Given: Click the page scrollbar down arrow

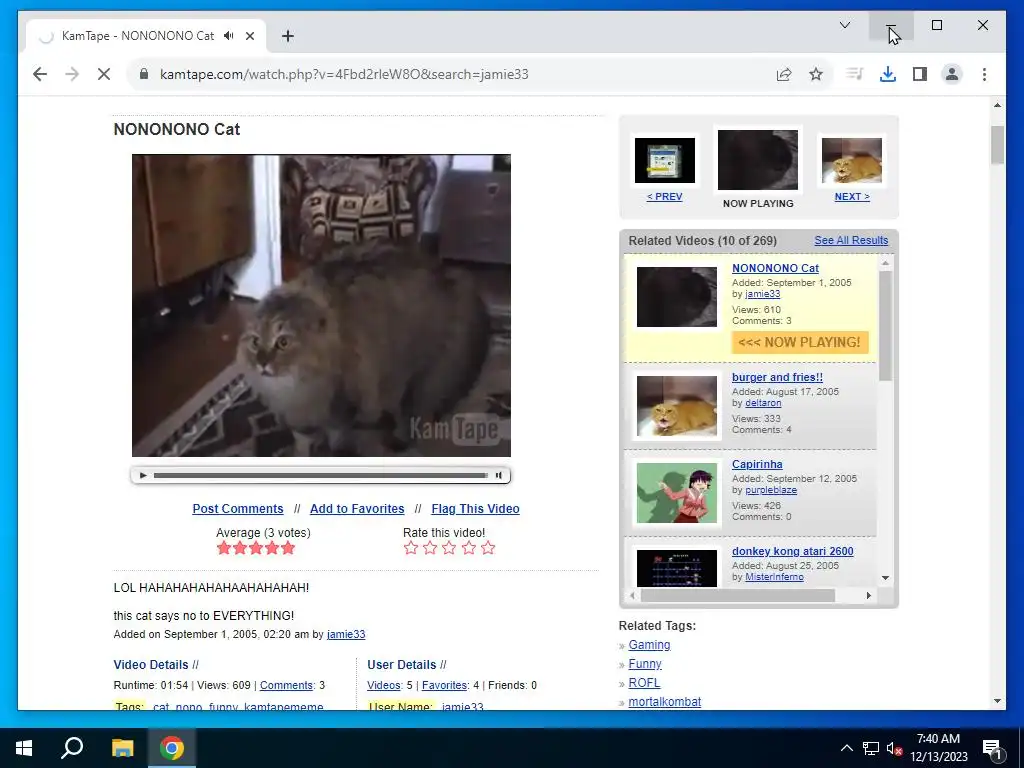Looking at the screenshot, I should (x=997, y=701).
